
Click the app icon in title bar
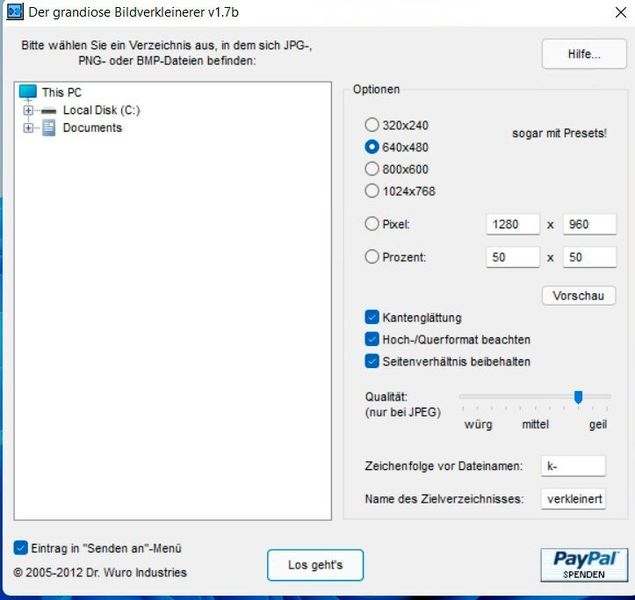(x=15, y=12)
